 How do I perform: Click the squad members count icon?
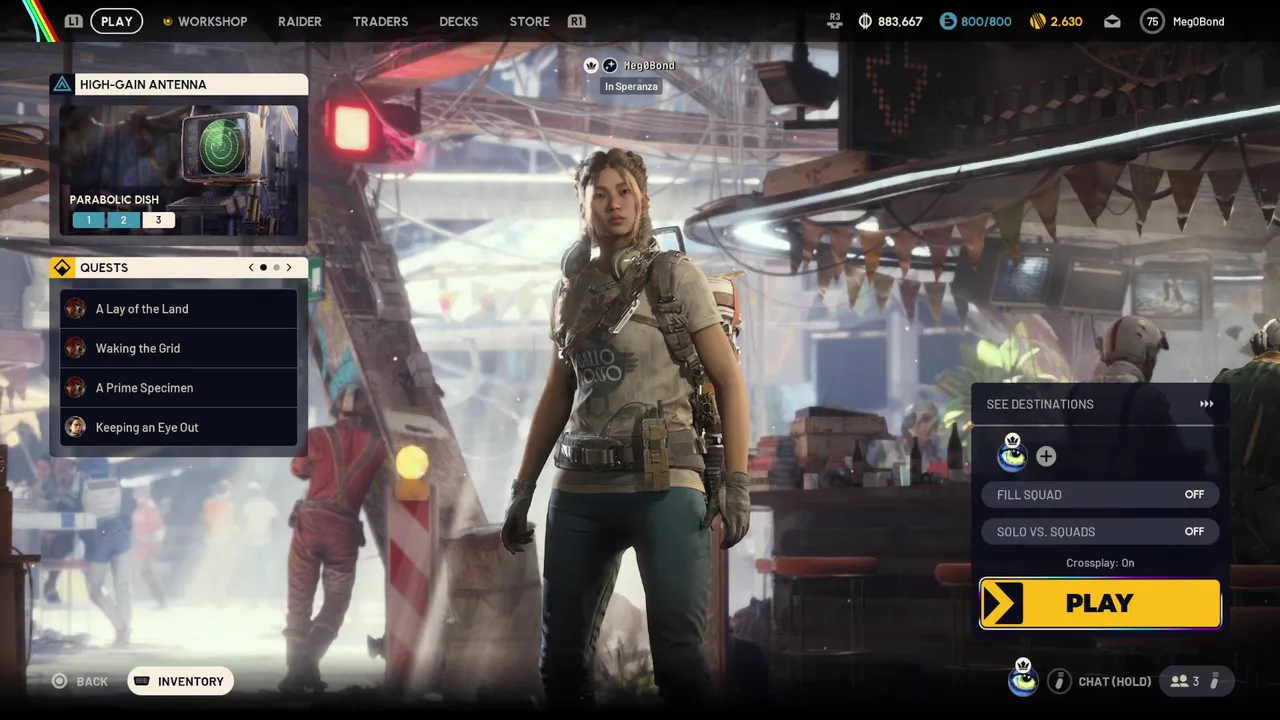(1179, 681)
